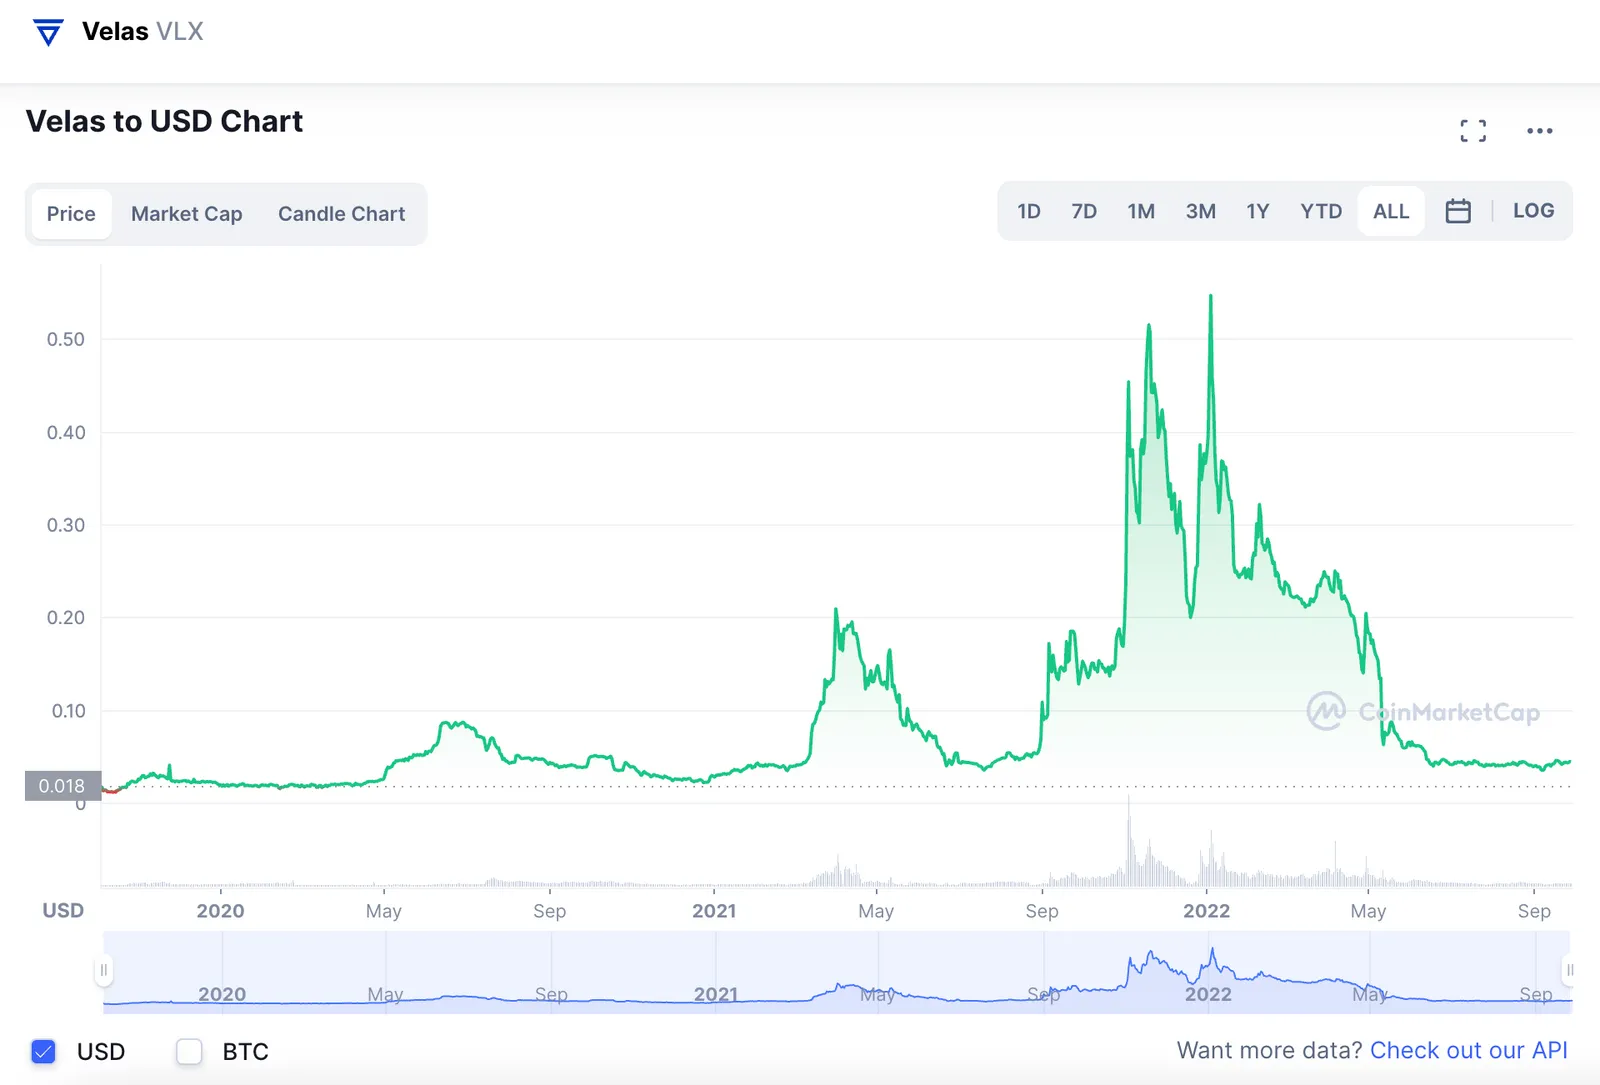1600x1085 pixels.
Task: Click the 0.10 y-axis price label
Action: pos(68,711)
